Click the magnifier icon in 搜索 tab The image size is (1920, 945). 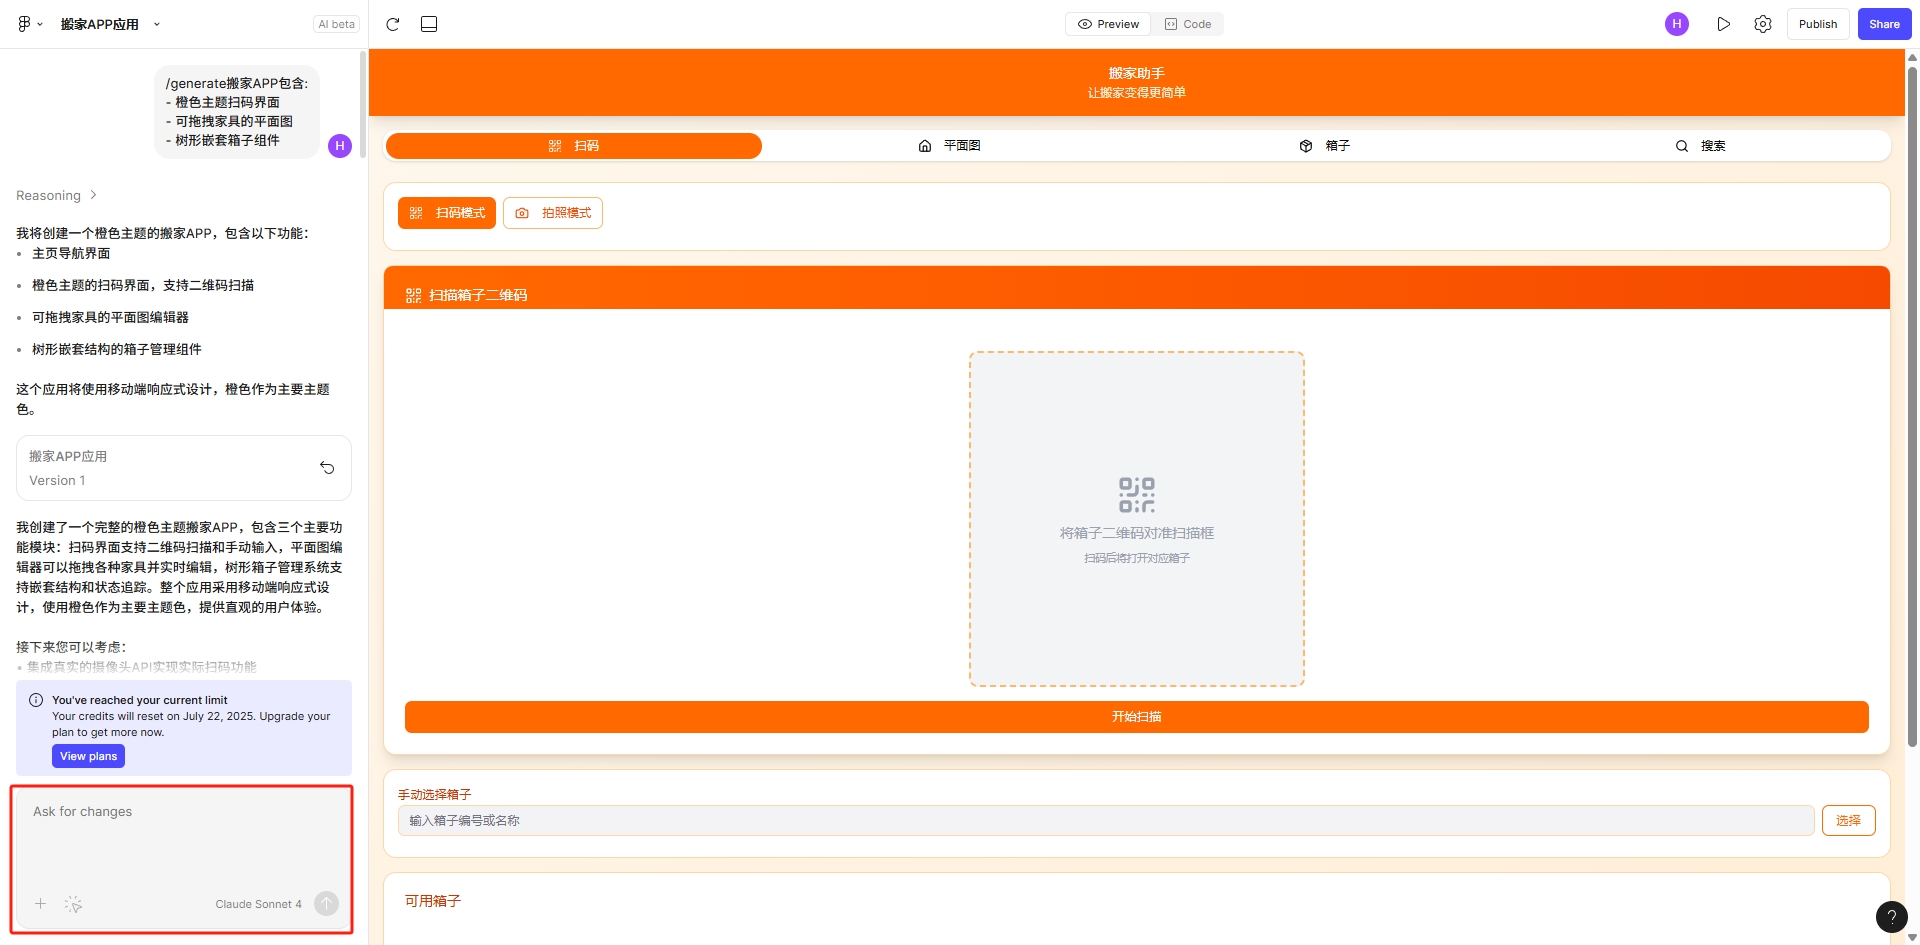[1682, 146]
